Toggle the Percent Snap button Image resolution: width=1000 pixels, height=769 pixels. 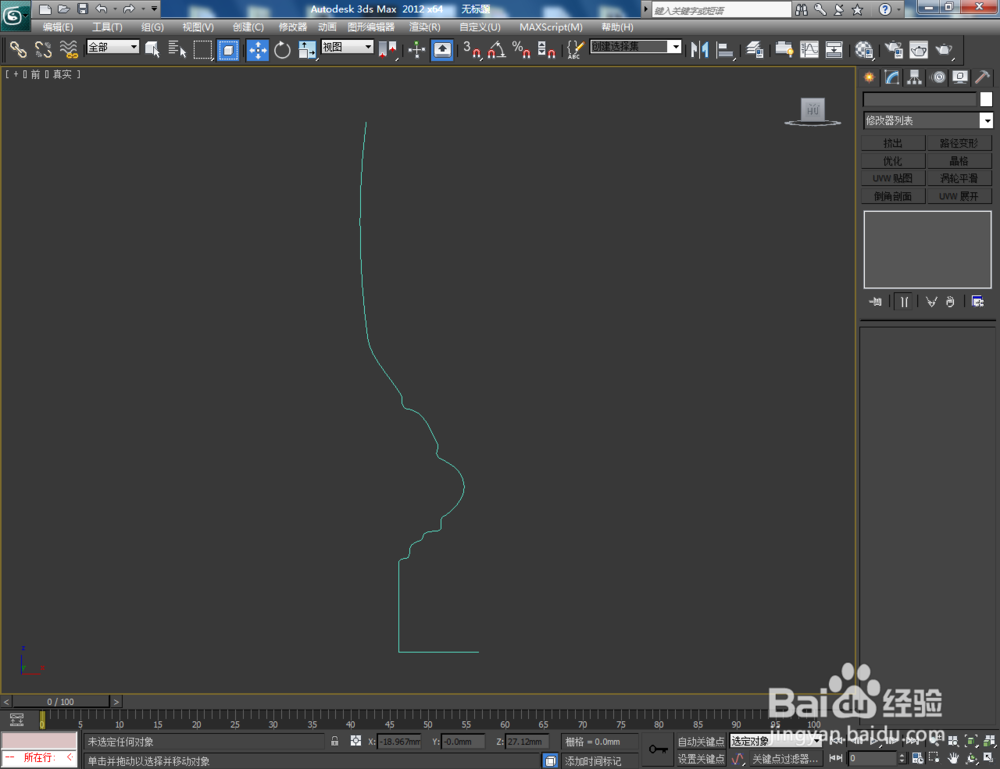[522, 50]
